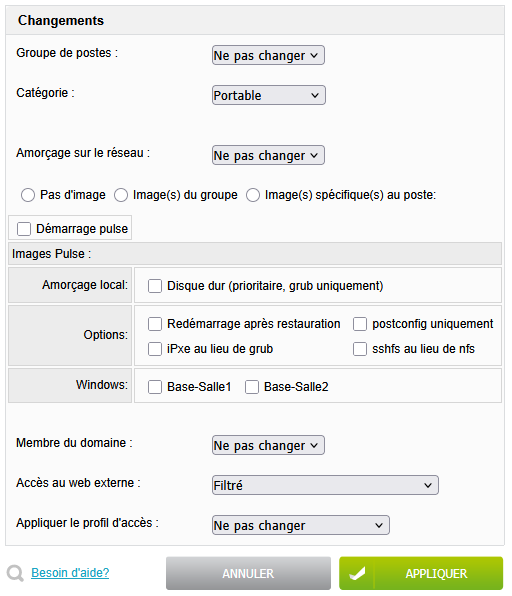Screen dimensions: 512x596
Task: Click the checkmark icon on Appliquer
Action: click(x=357, y=573)
